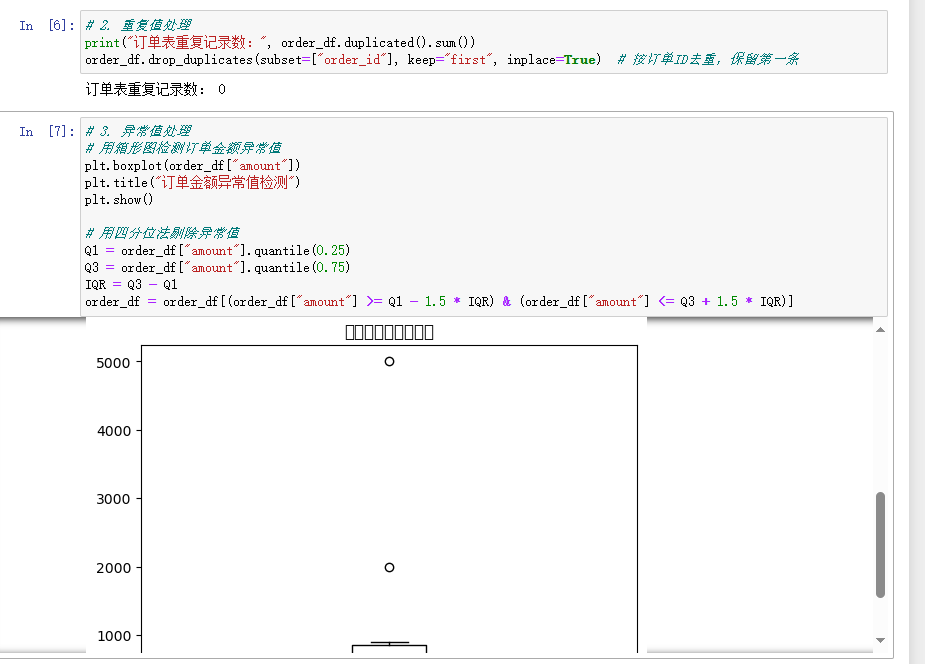Click the drop_duplicates code line
Viewport: 925px width, 664px height.
[x=343, y=60]
